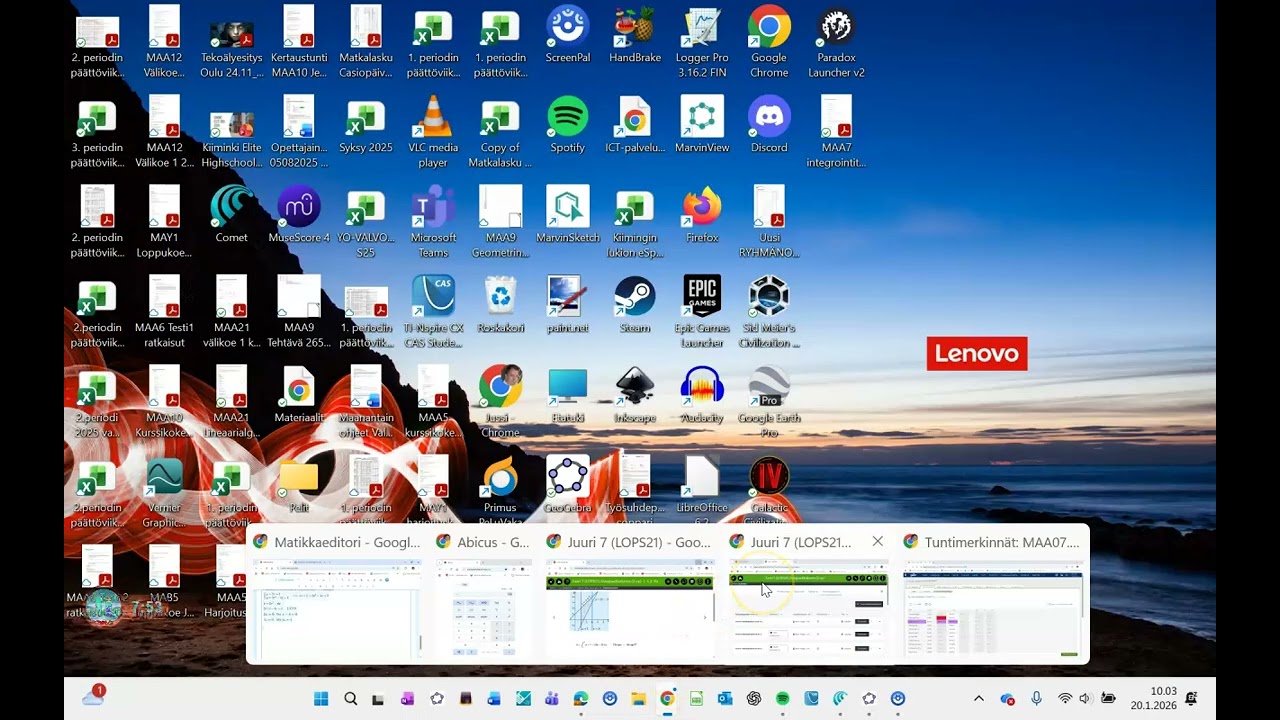Open the Hiaruki desktop shortcut
Image resolution: width=1280 pixels, height=720 pixels.
[567, 396]
